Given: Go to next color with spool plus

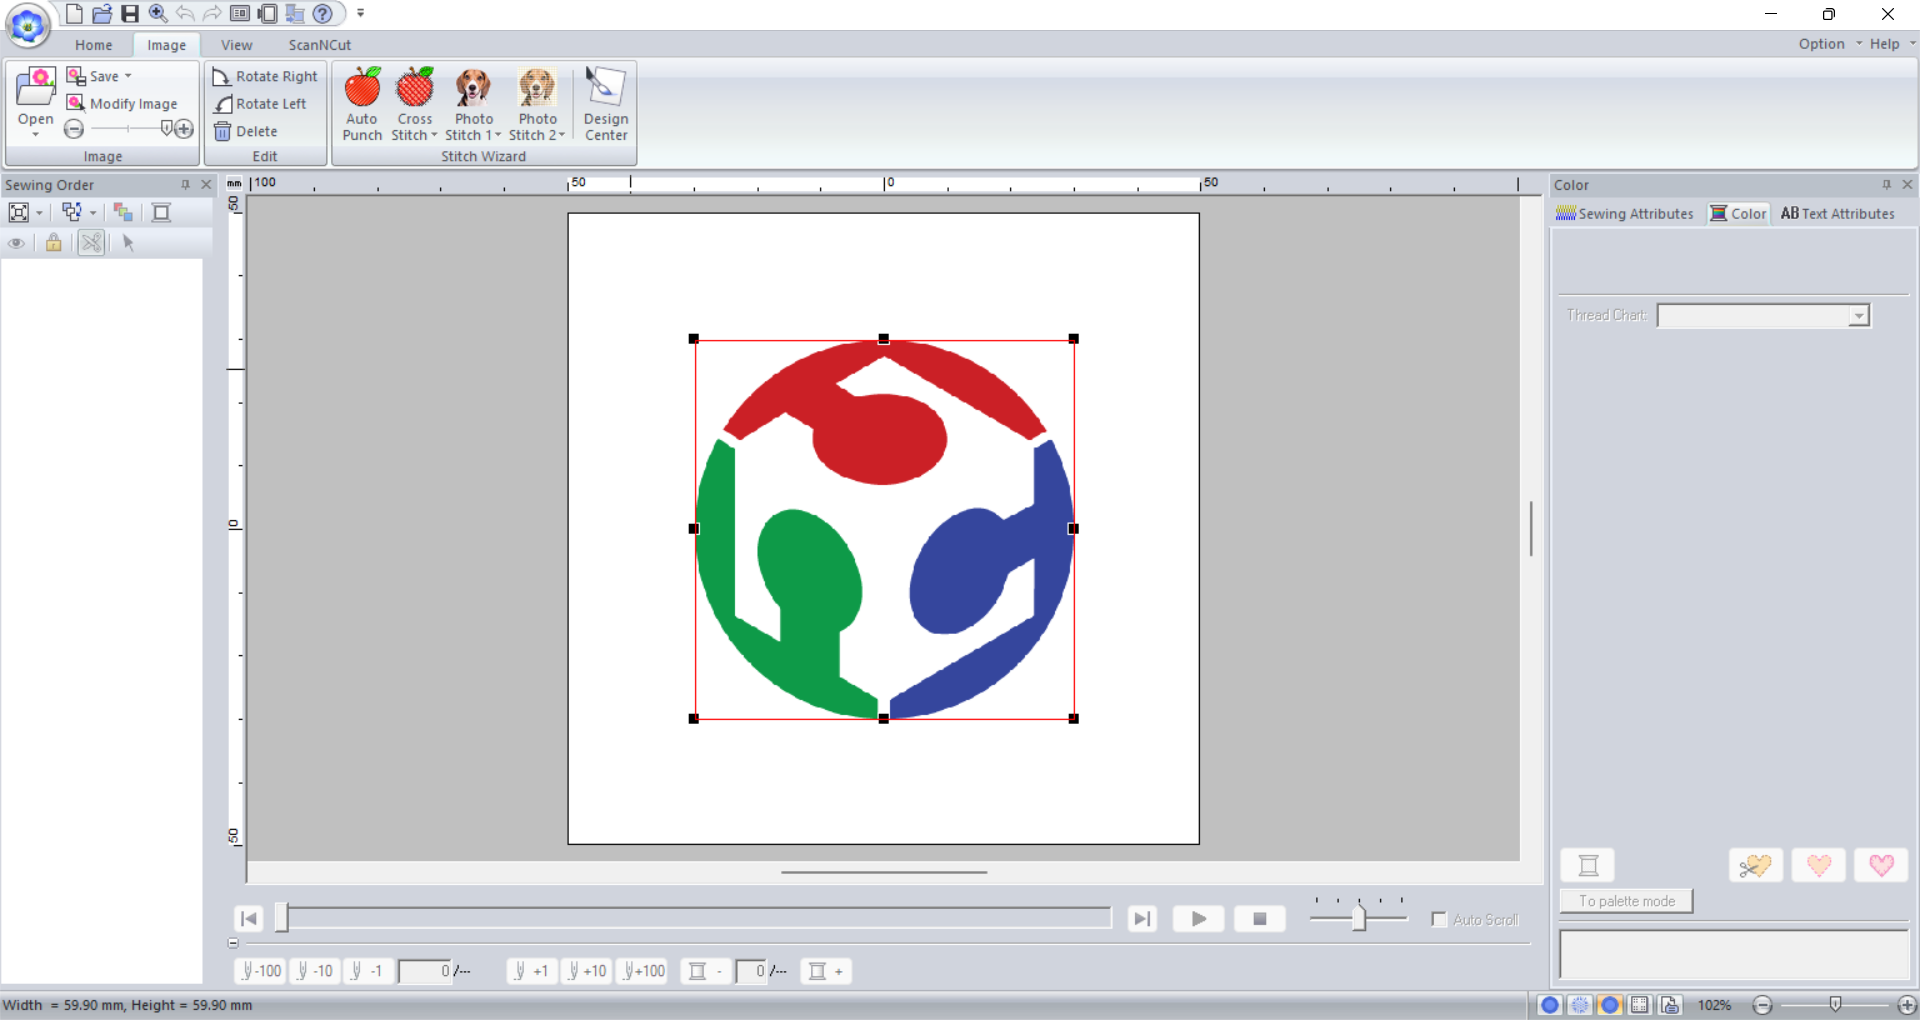Looking at the screenshot, I should click(826, 971).
